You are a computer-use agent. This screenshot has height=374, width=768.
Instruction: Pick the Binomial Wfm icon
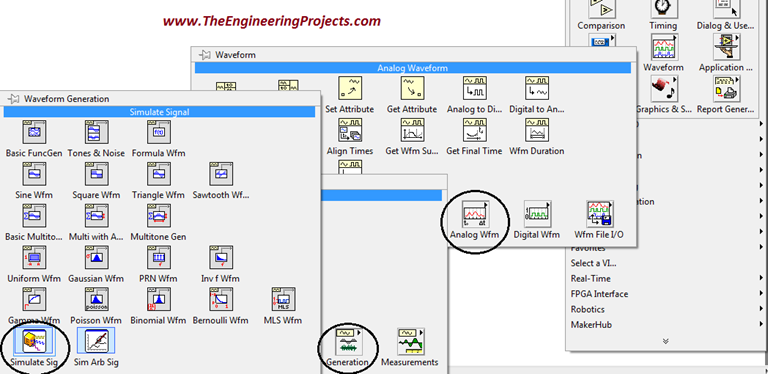point(159,299)
